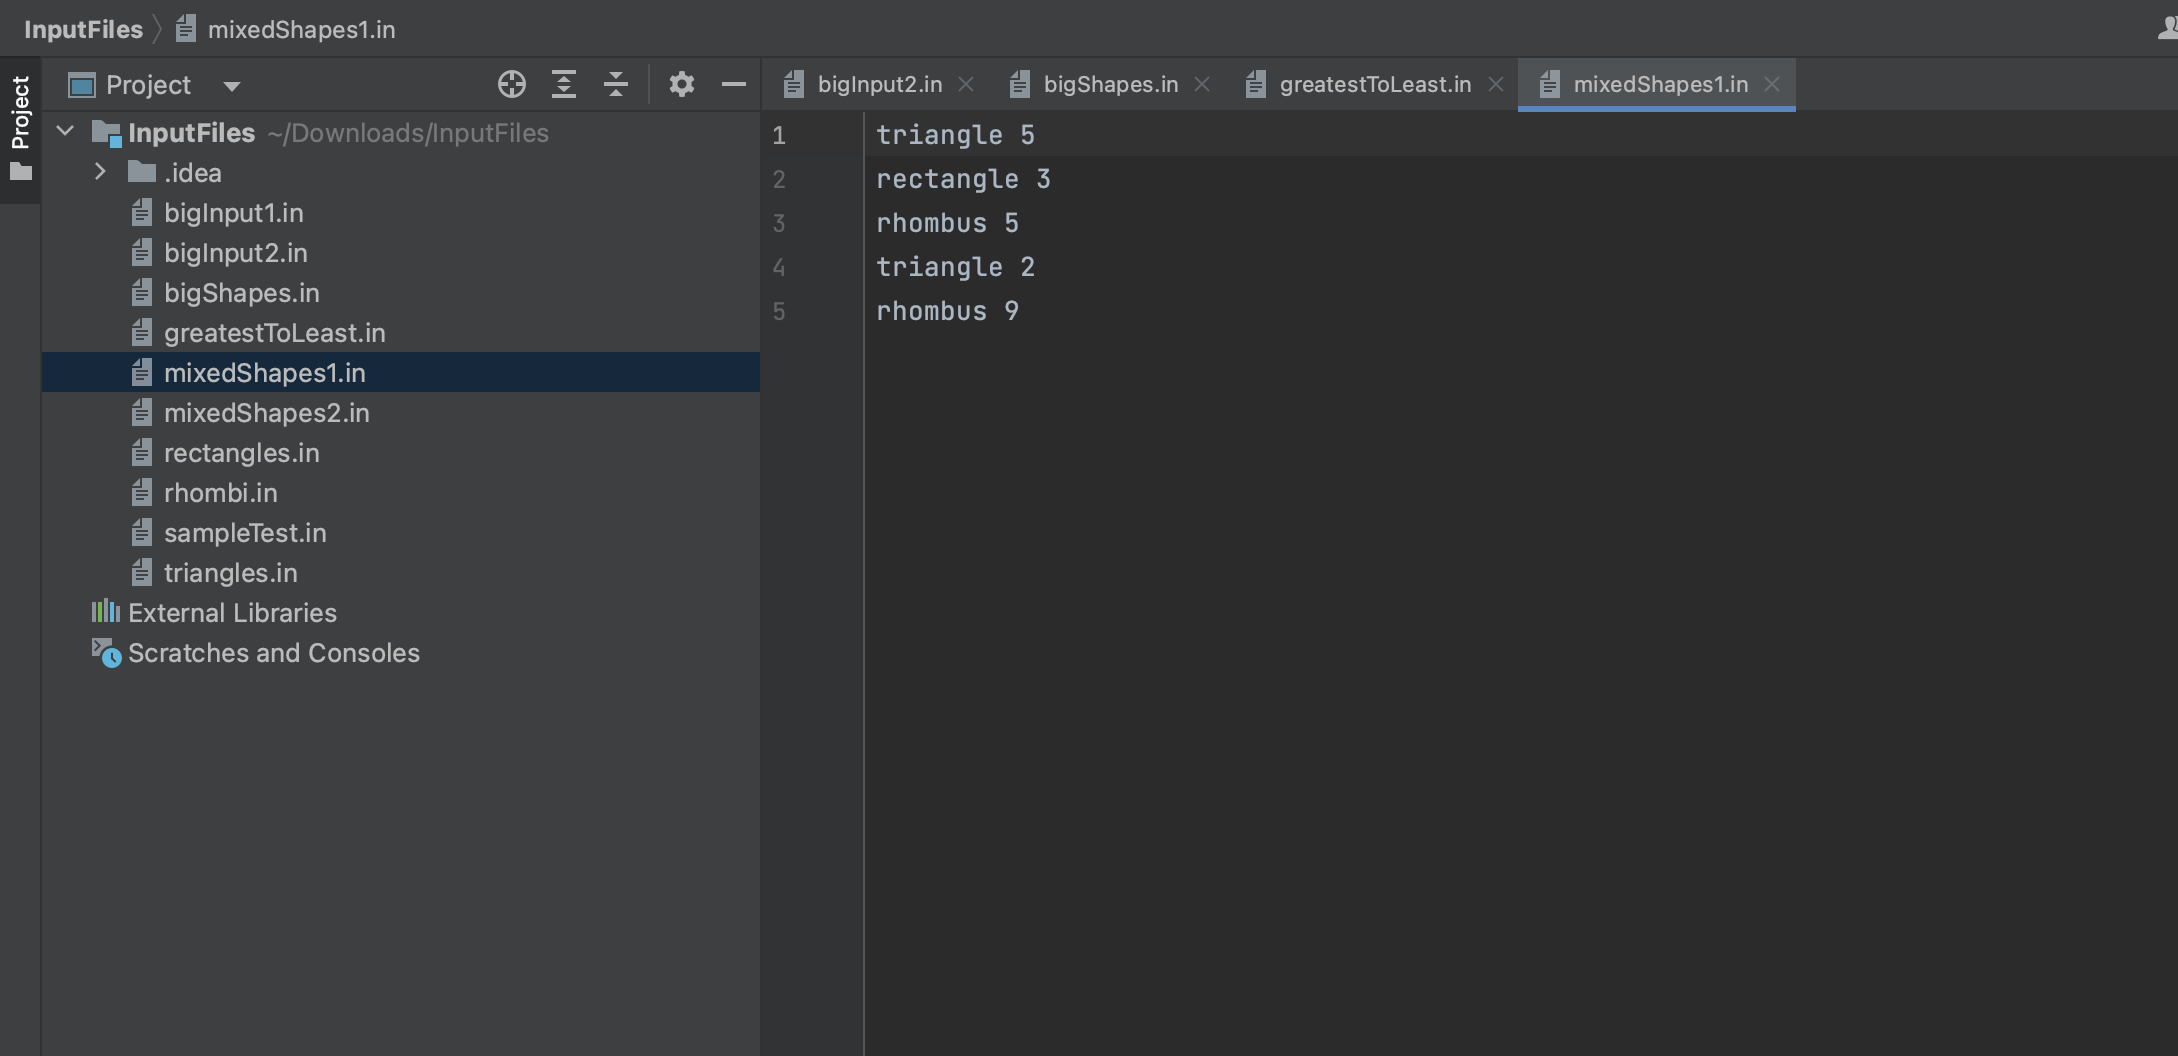Switch to the greatestToLeast.in tab
The image size is (2178, 1056).
click(1375, 84)
